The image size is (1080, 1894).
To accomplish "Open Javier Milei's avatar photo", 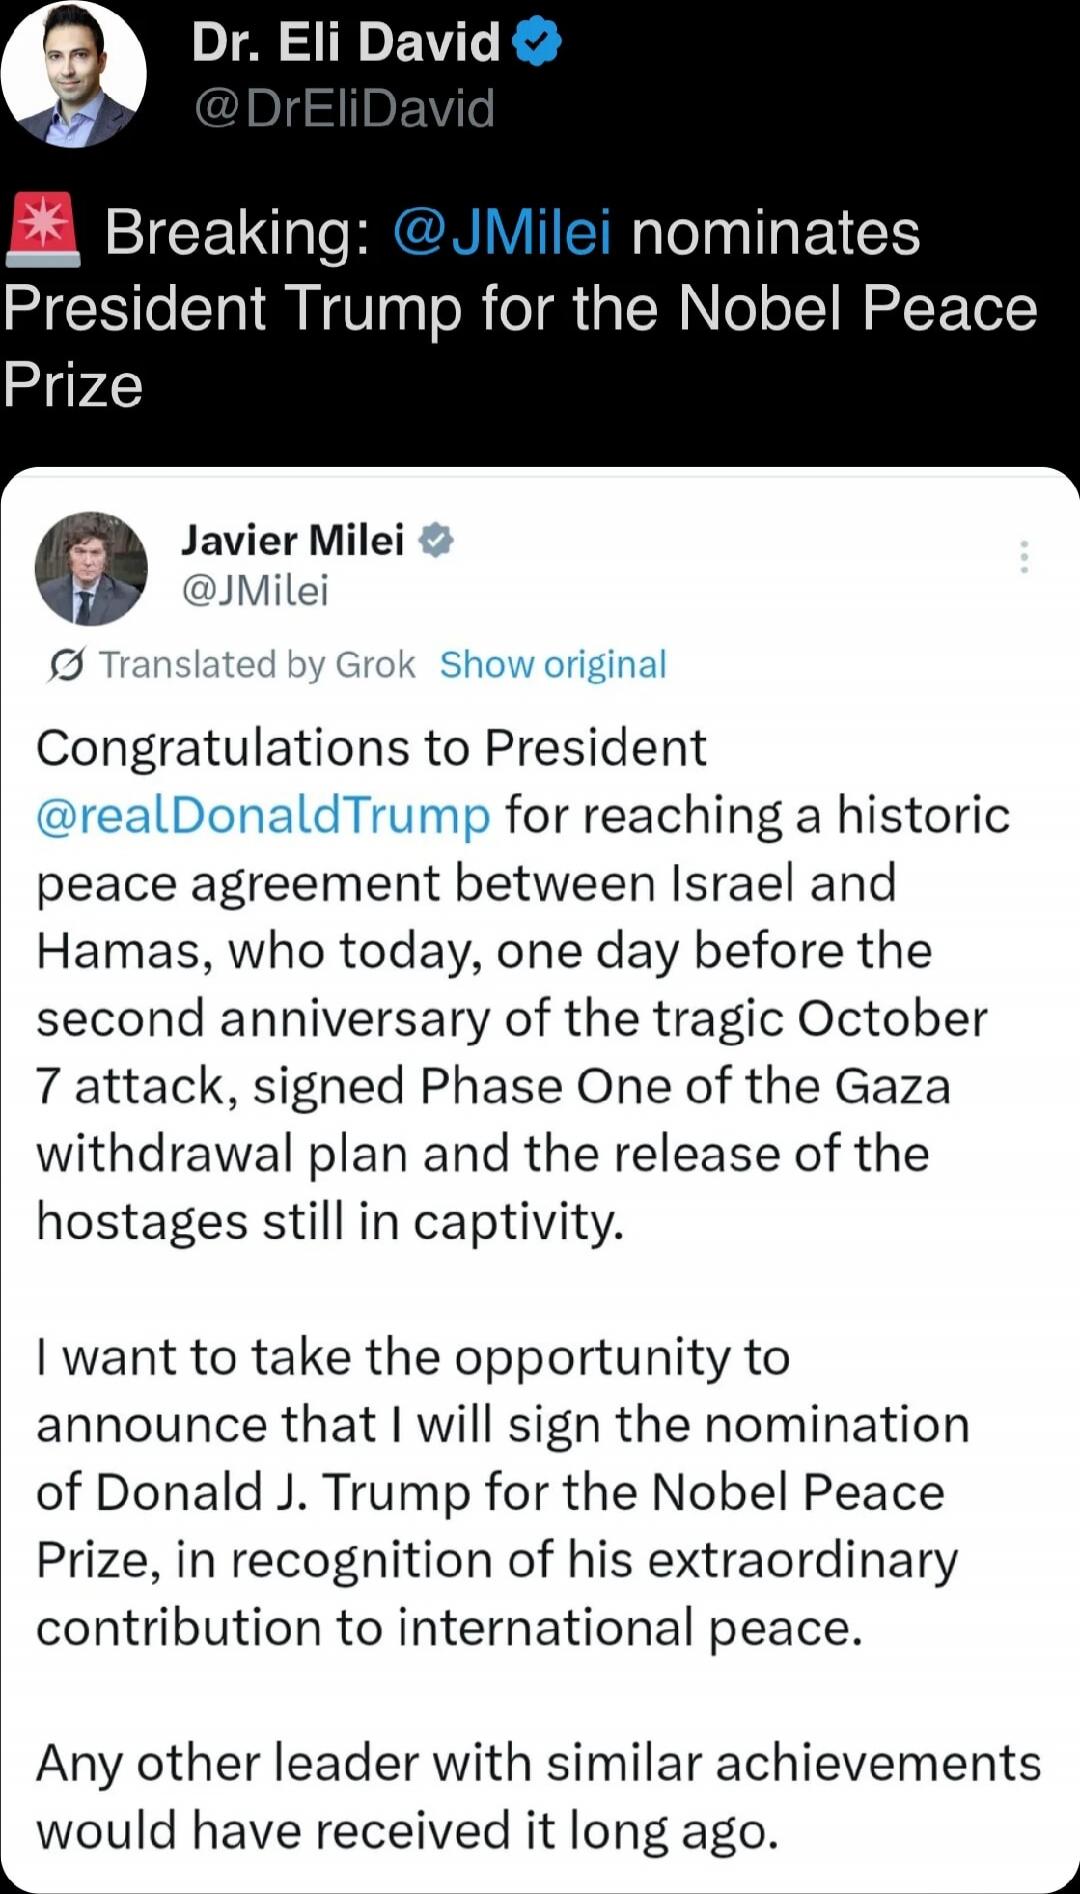I will coord(91,568).
